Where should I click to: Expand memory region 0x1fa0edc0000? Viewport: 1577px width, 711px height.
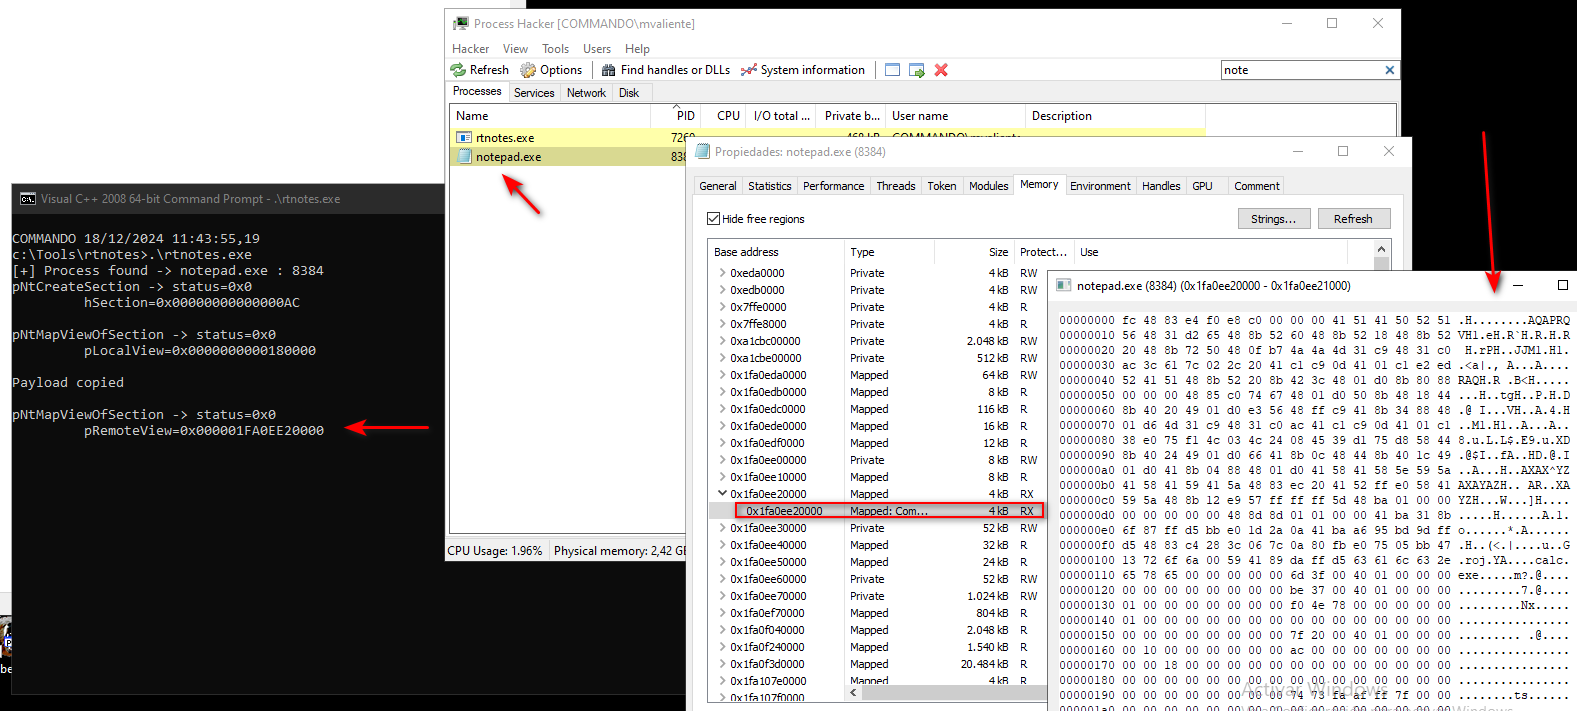722,409
